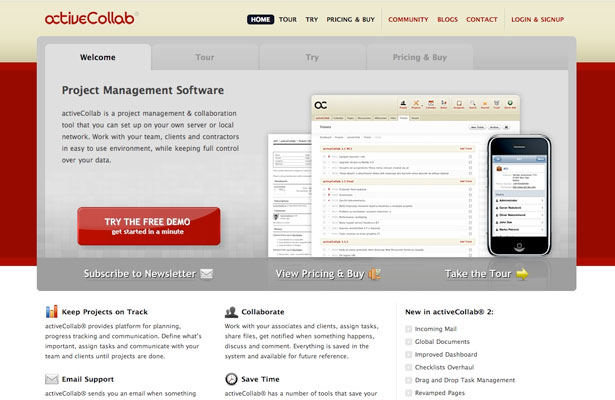Open the COMMUNITY link

pos(408,19)
